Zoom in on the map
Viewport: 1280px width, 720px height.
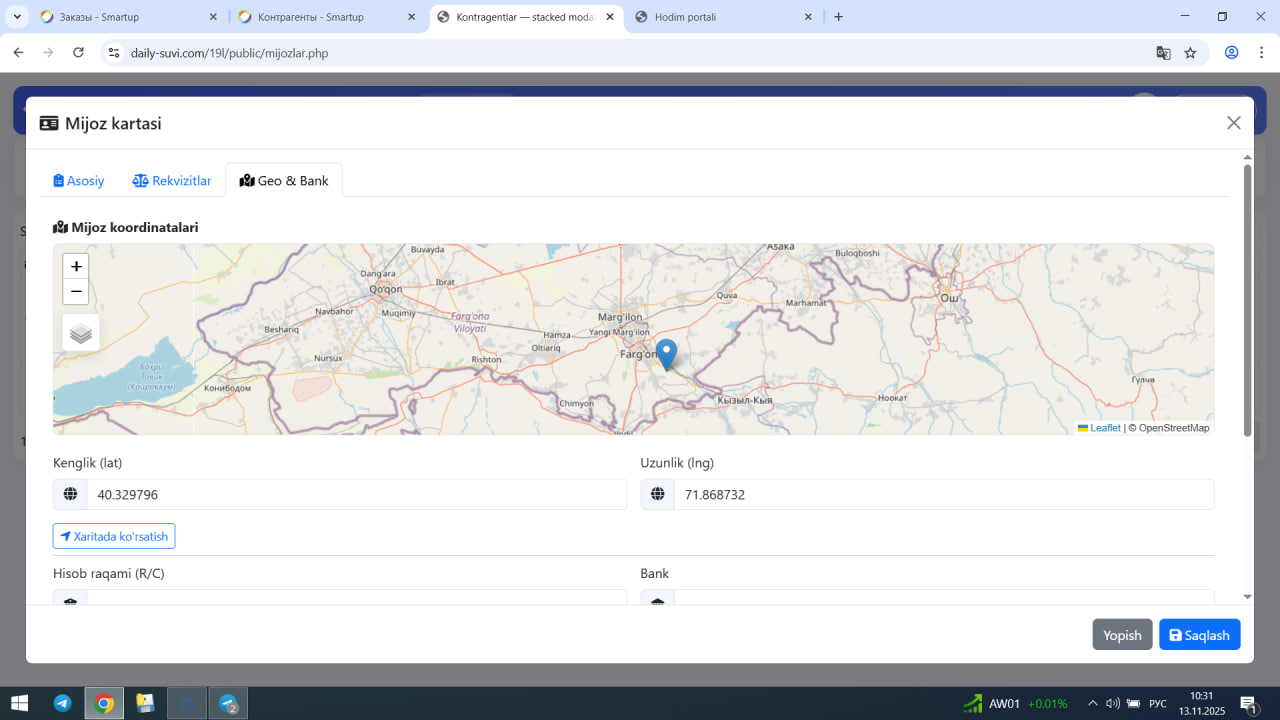[76, 267]
